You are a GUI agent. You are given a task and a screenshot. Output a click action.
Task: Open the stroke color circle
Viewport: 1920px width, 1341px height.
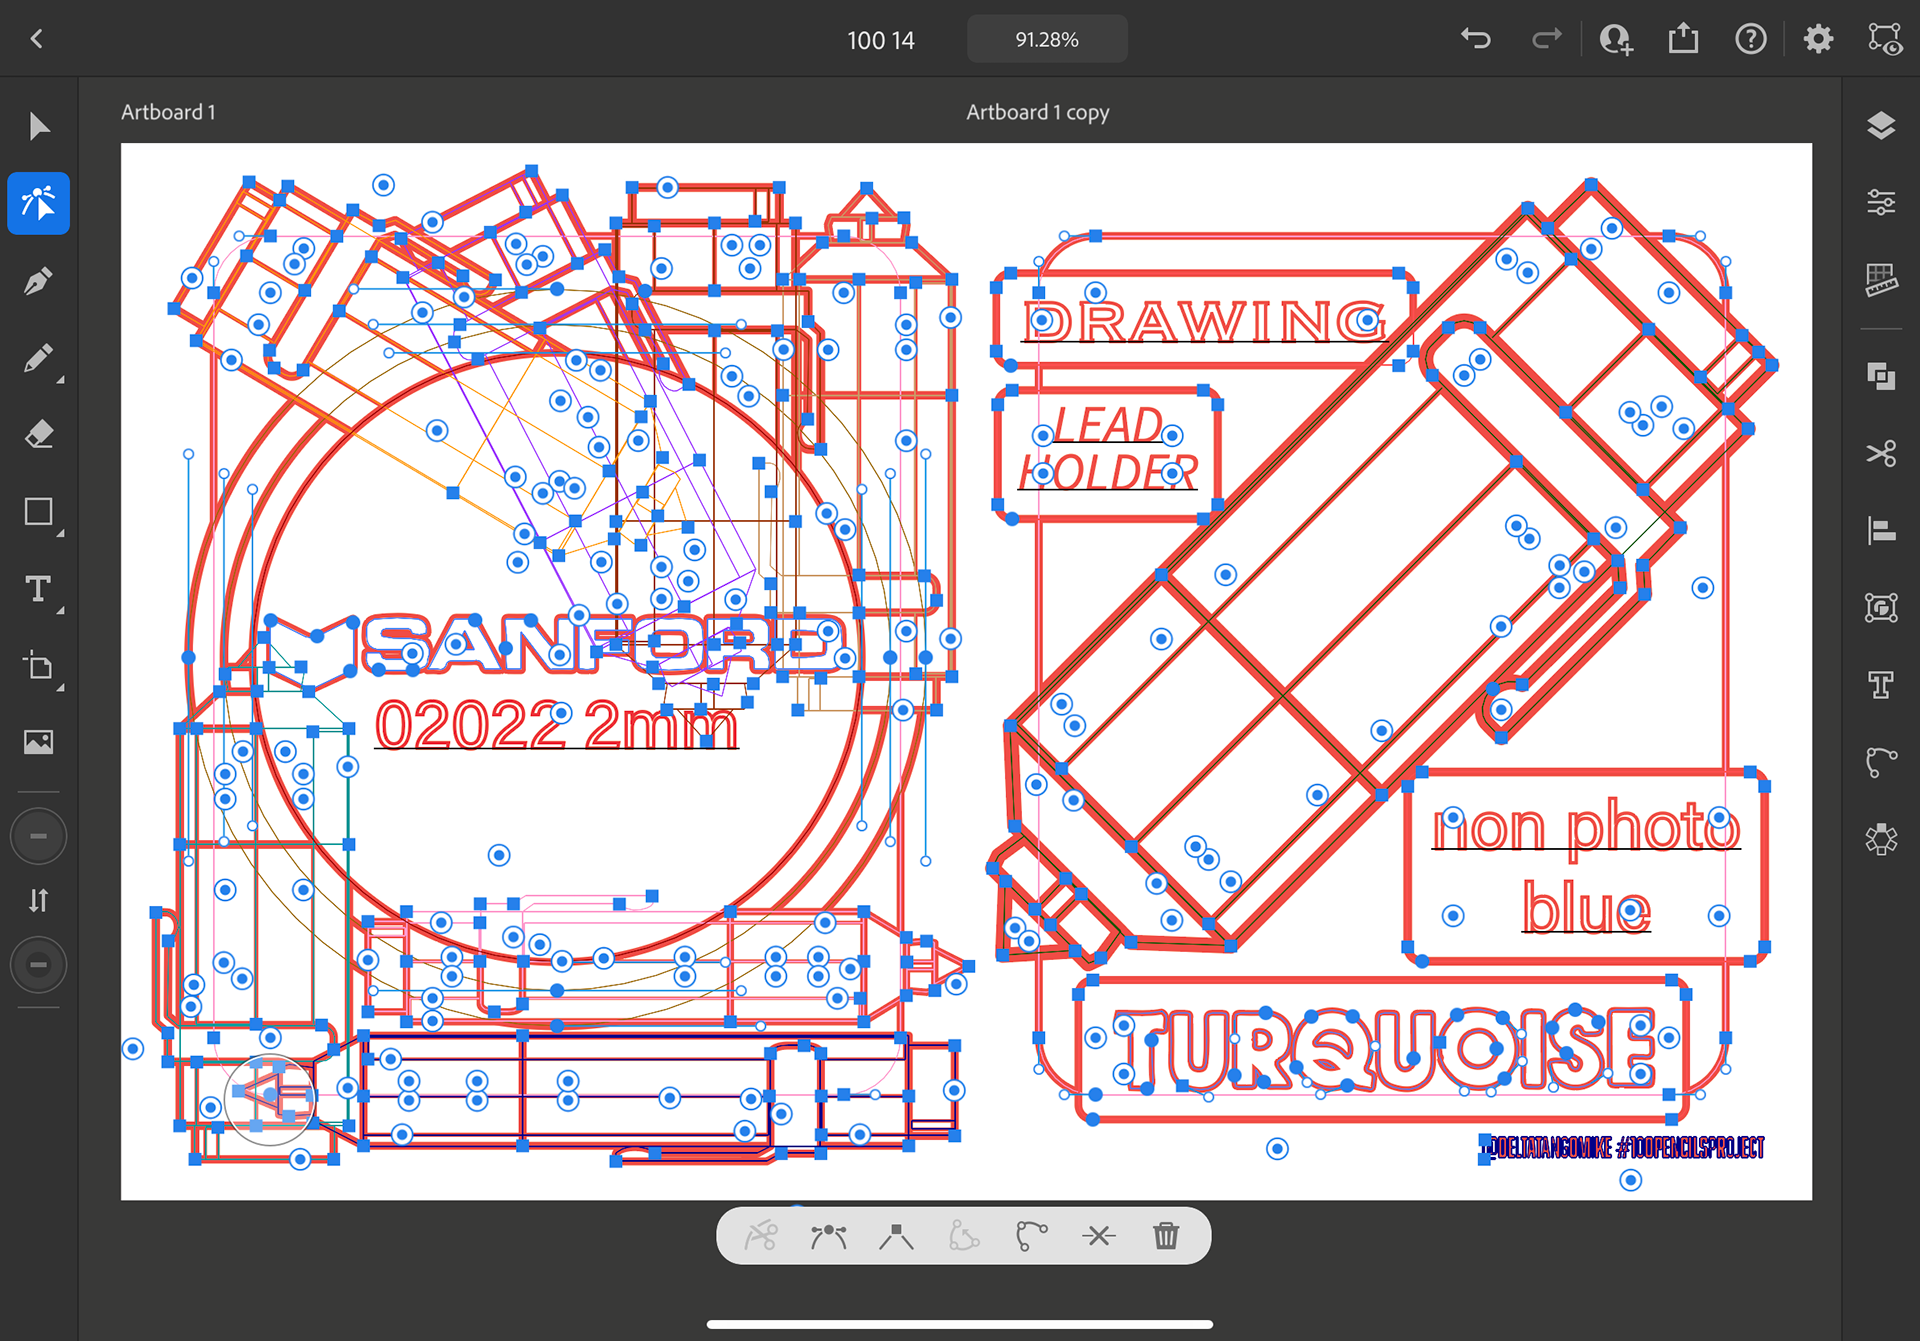click(x=38, y=965)
